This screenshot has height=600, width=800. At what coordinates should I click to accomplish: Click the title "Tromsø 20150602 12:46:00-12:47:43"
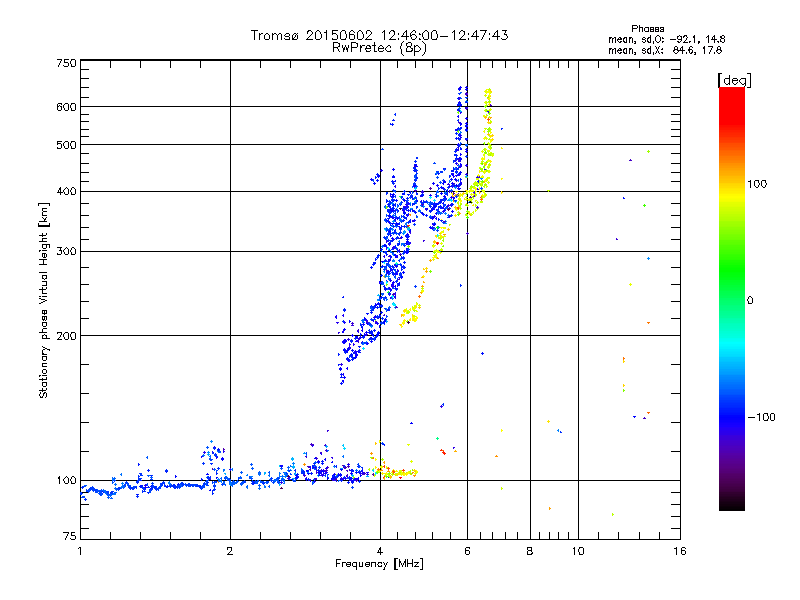pyautogui.click(x=379, y=35)
